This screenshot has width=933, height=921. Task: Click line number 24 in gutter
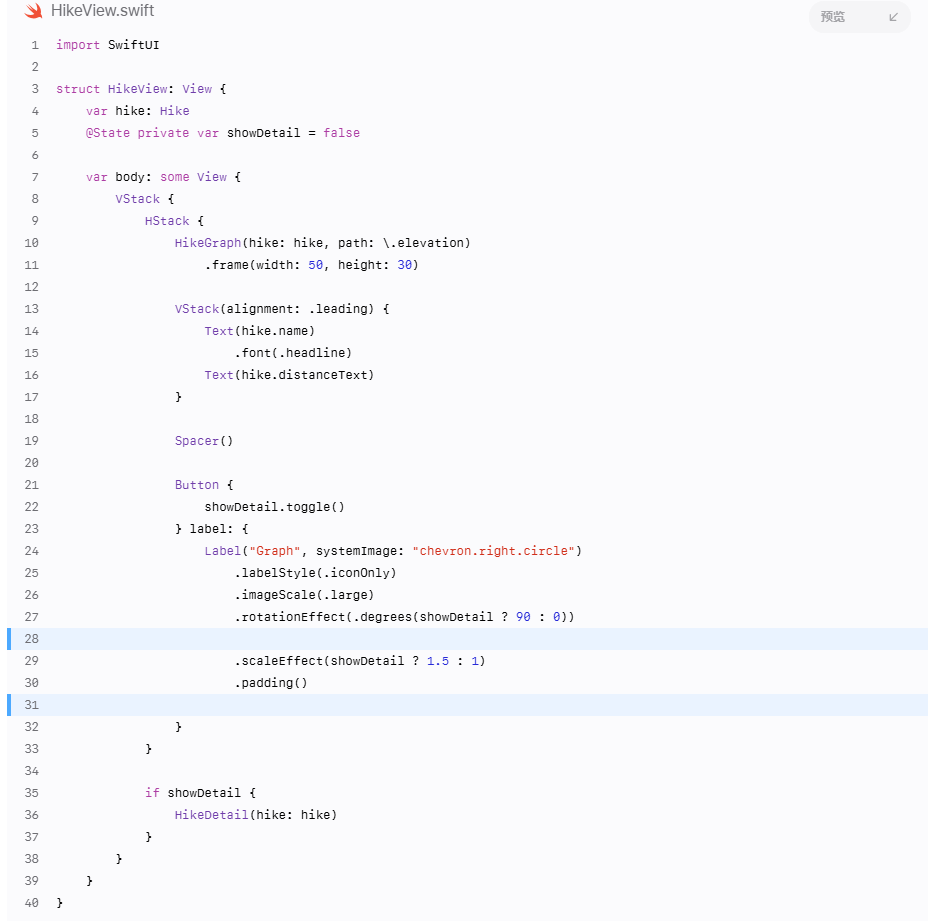(32, 552)
